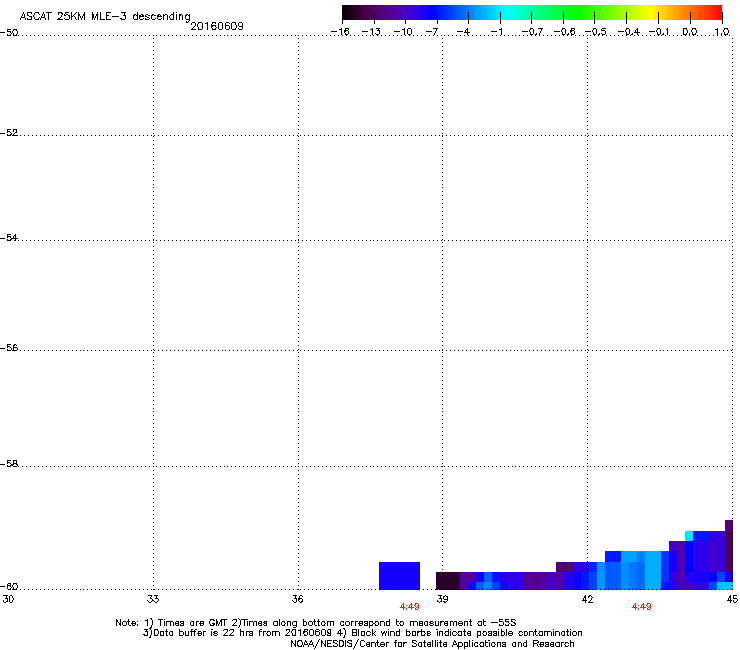Click the -52 latitude axis label
This screenshot has height=650, width=740.
(x=9, y=133)
